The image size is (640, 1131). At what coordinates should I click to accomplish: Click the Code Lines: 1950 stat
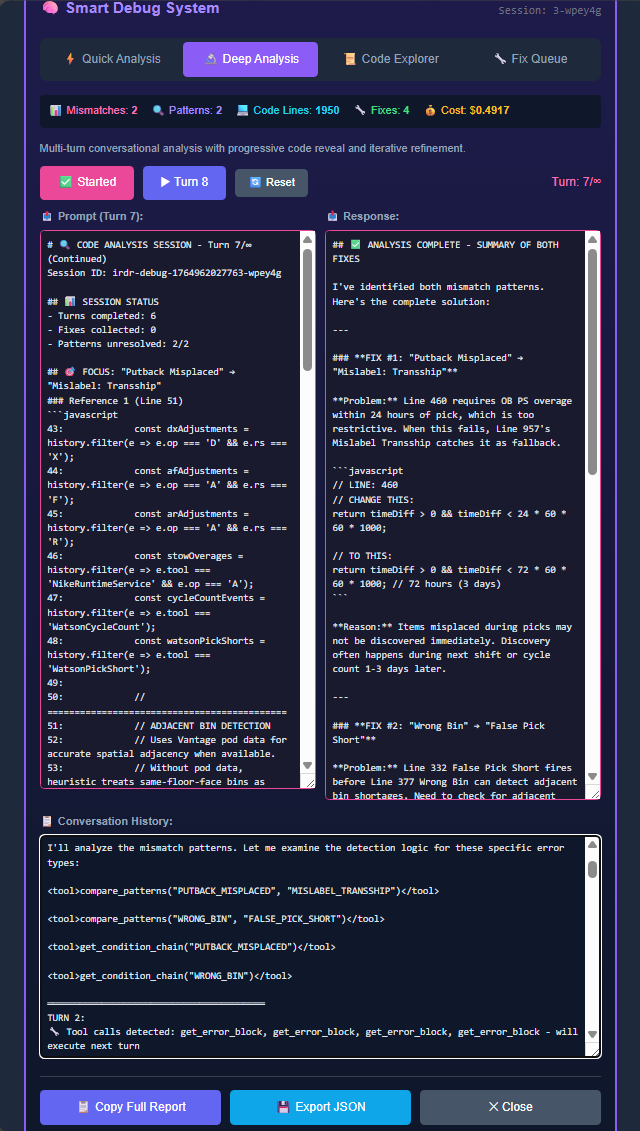pyautogui.click(x=288, y=111)
